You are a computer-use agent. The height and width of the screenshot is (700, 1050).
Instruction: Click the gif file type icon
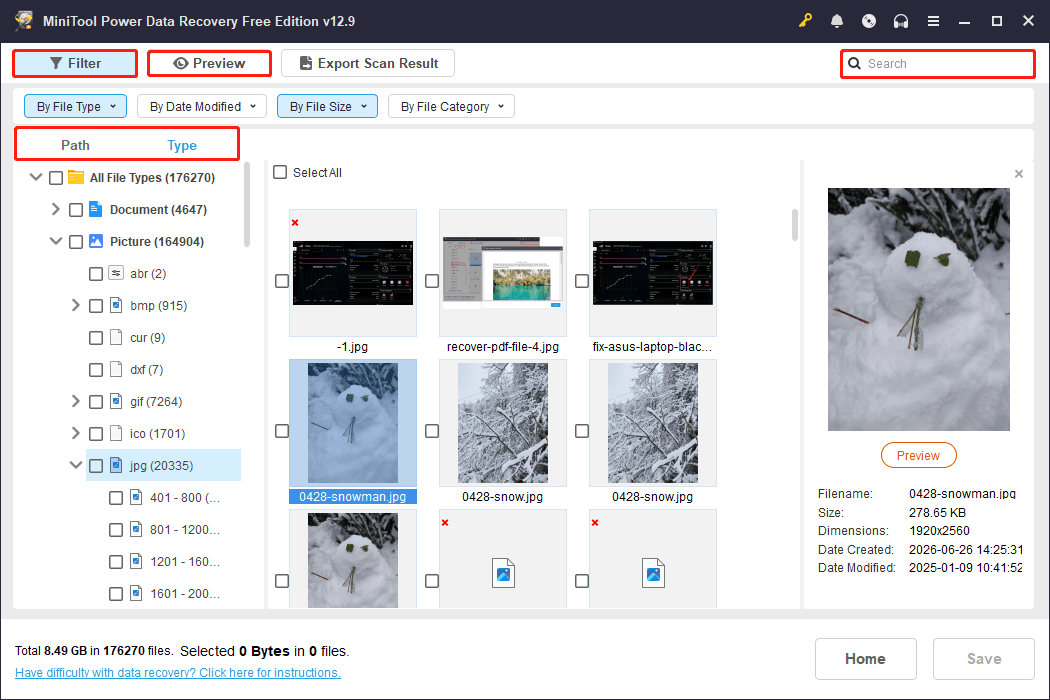click(116, 401)
